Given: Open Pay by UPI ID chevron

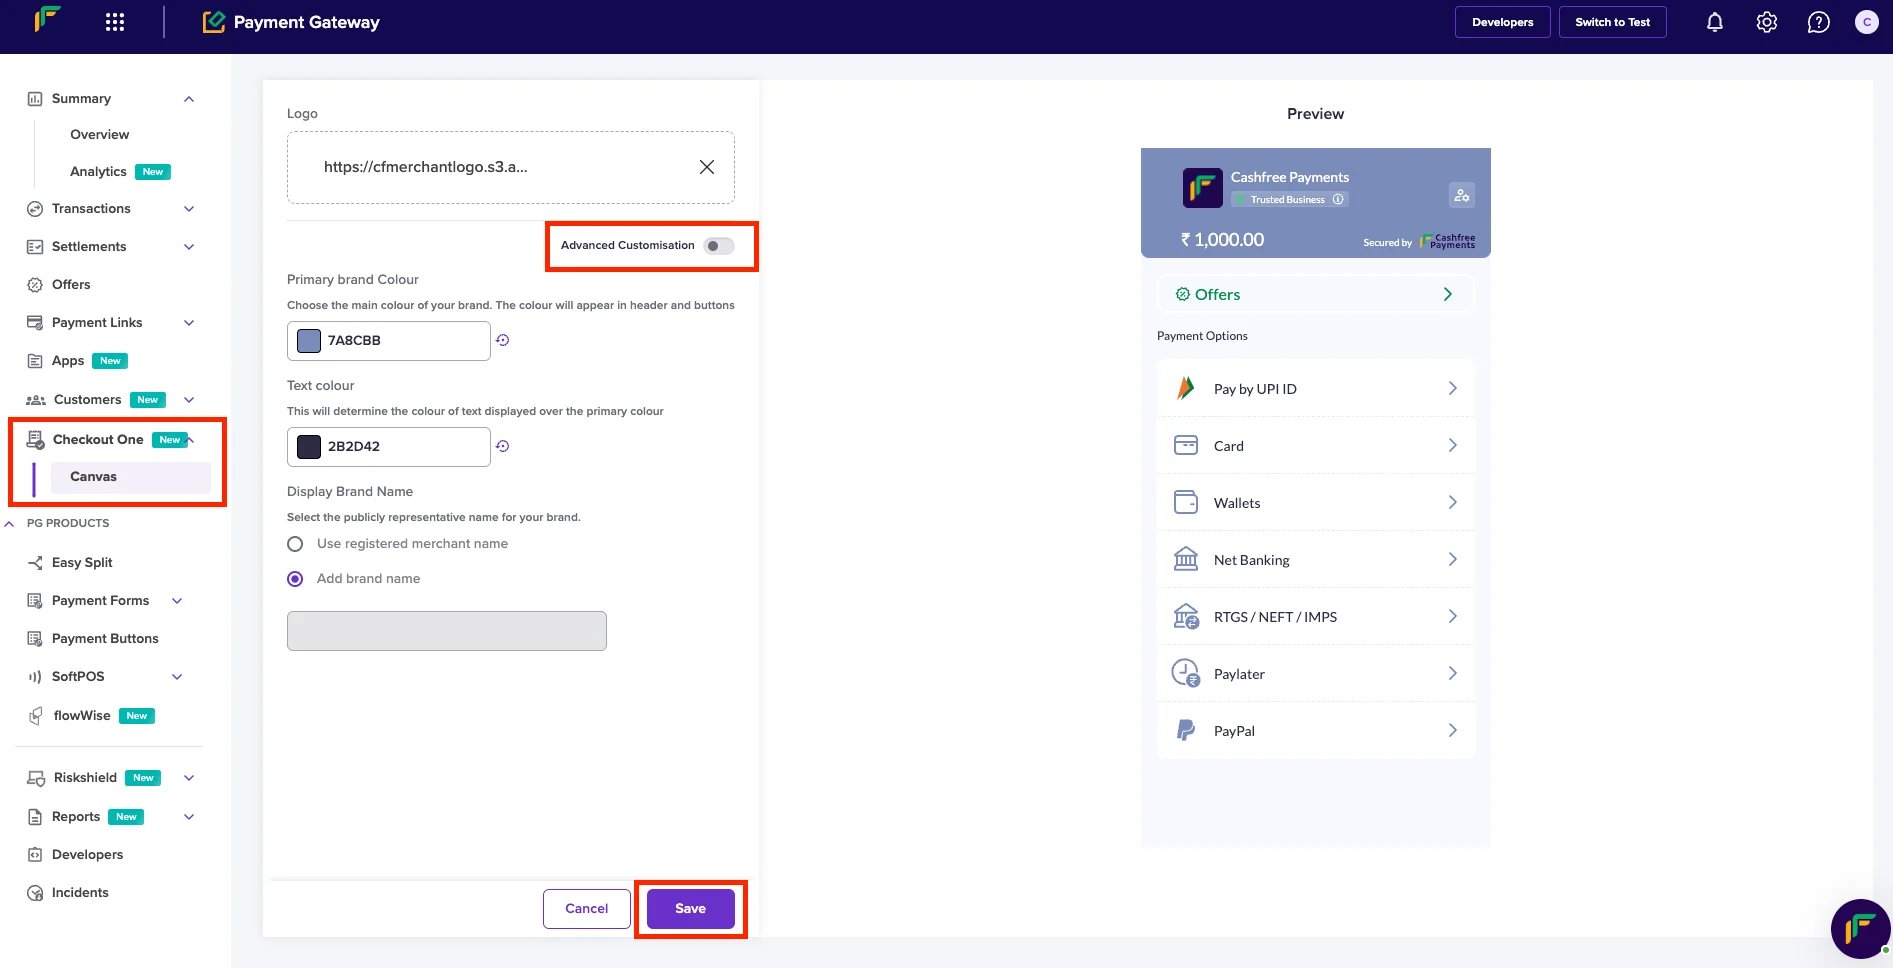Looking at the screenshot, I should [1452, 388].
